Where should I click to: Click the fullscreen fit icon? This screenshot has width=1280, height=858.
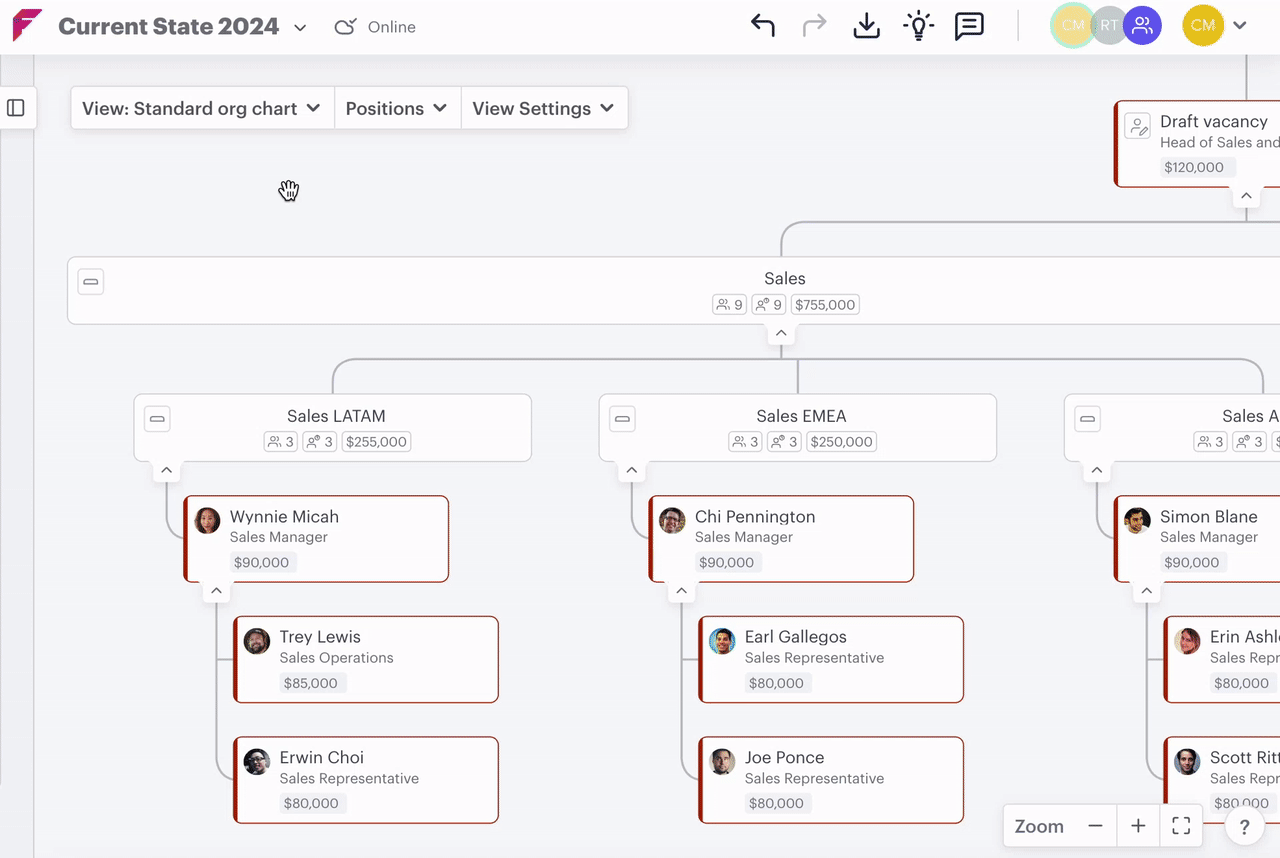click(x=1181, y=826)
